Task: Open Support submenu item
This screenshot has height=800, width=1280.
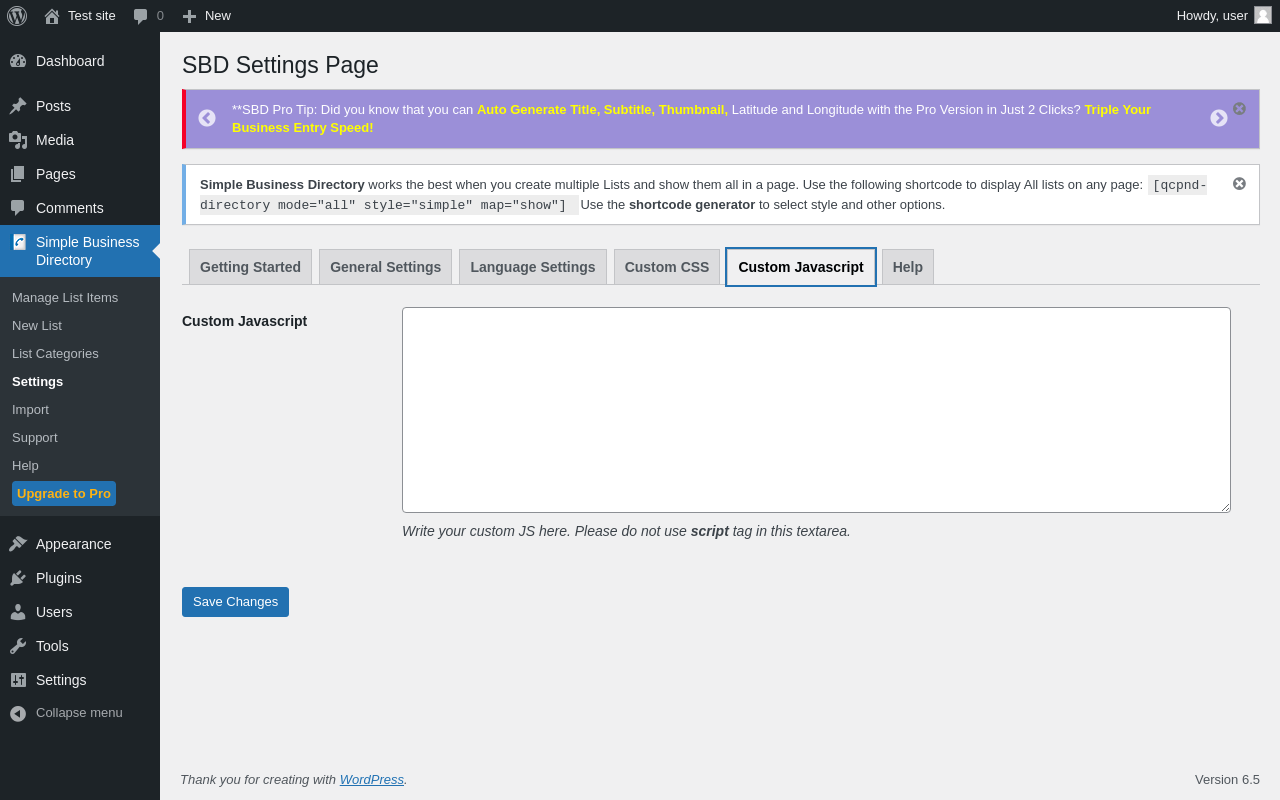Action: click(x=35, y=437)
